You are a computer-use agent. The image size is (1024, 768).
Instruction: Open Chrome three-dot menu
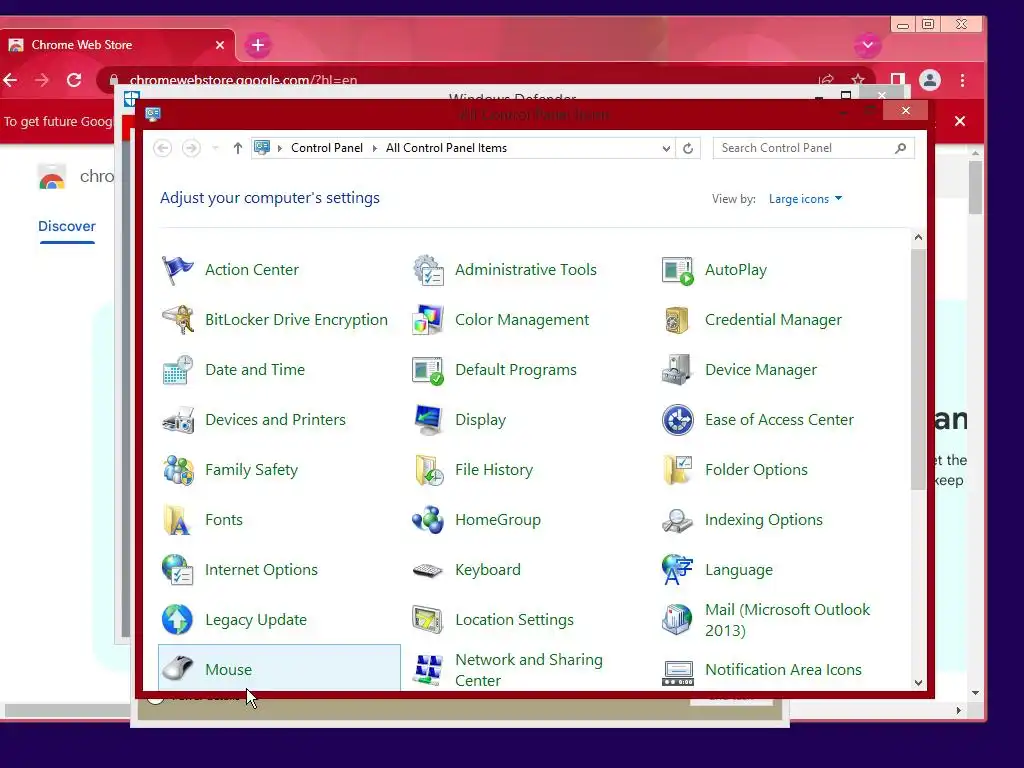click(963, 80)
